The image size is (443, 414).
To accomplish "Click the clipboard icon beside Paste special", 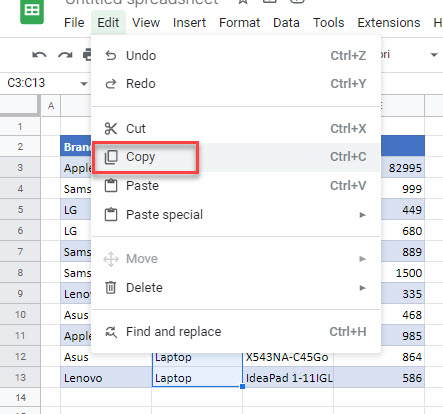I will 111,215.
